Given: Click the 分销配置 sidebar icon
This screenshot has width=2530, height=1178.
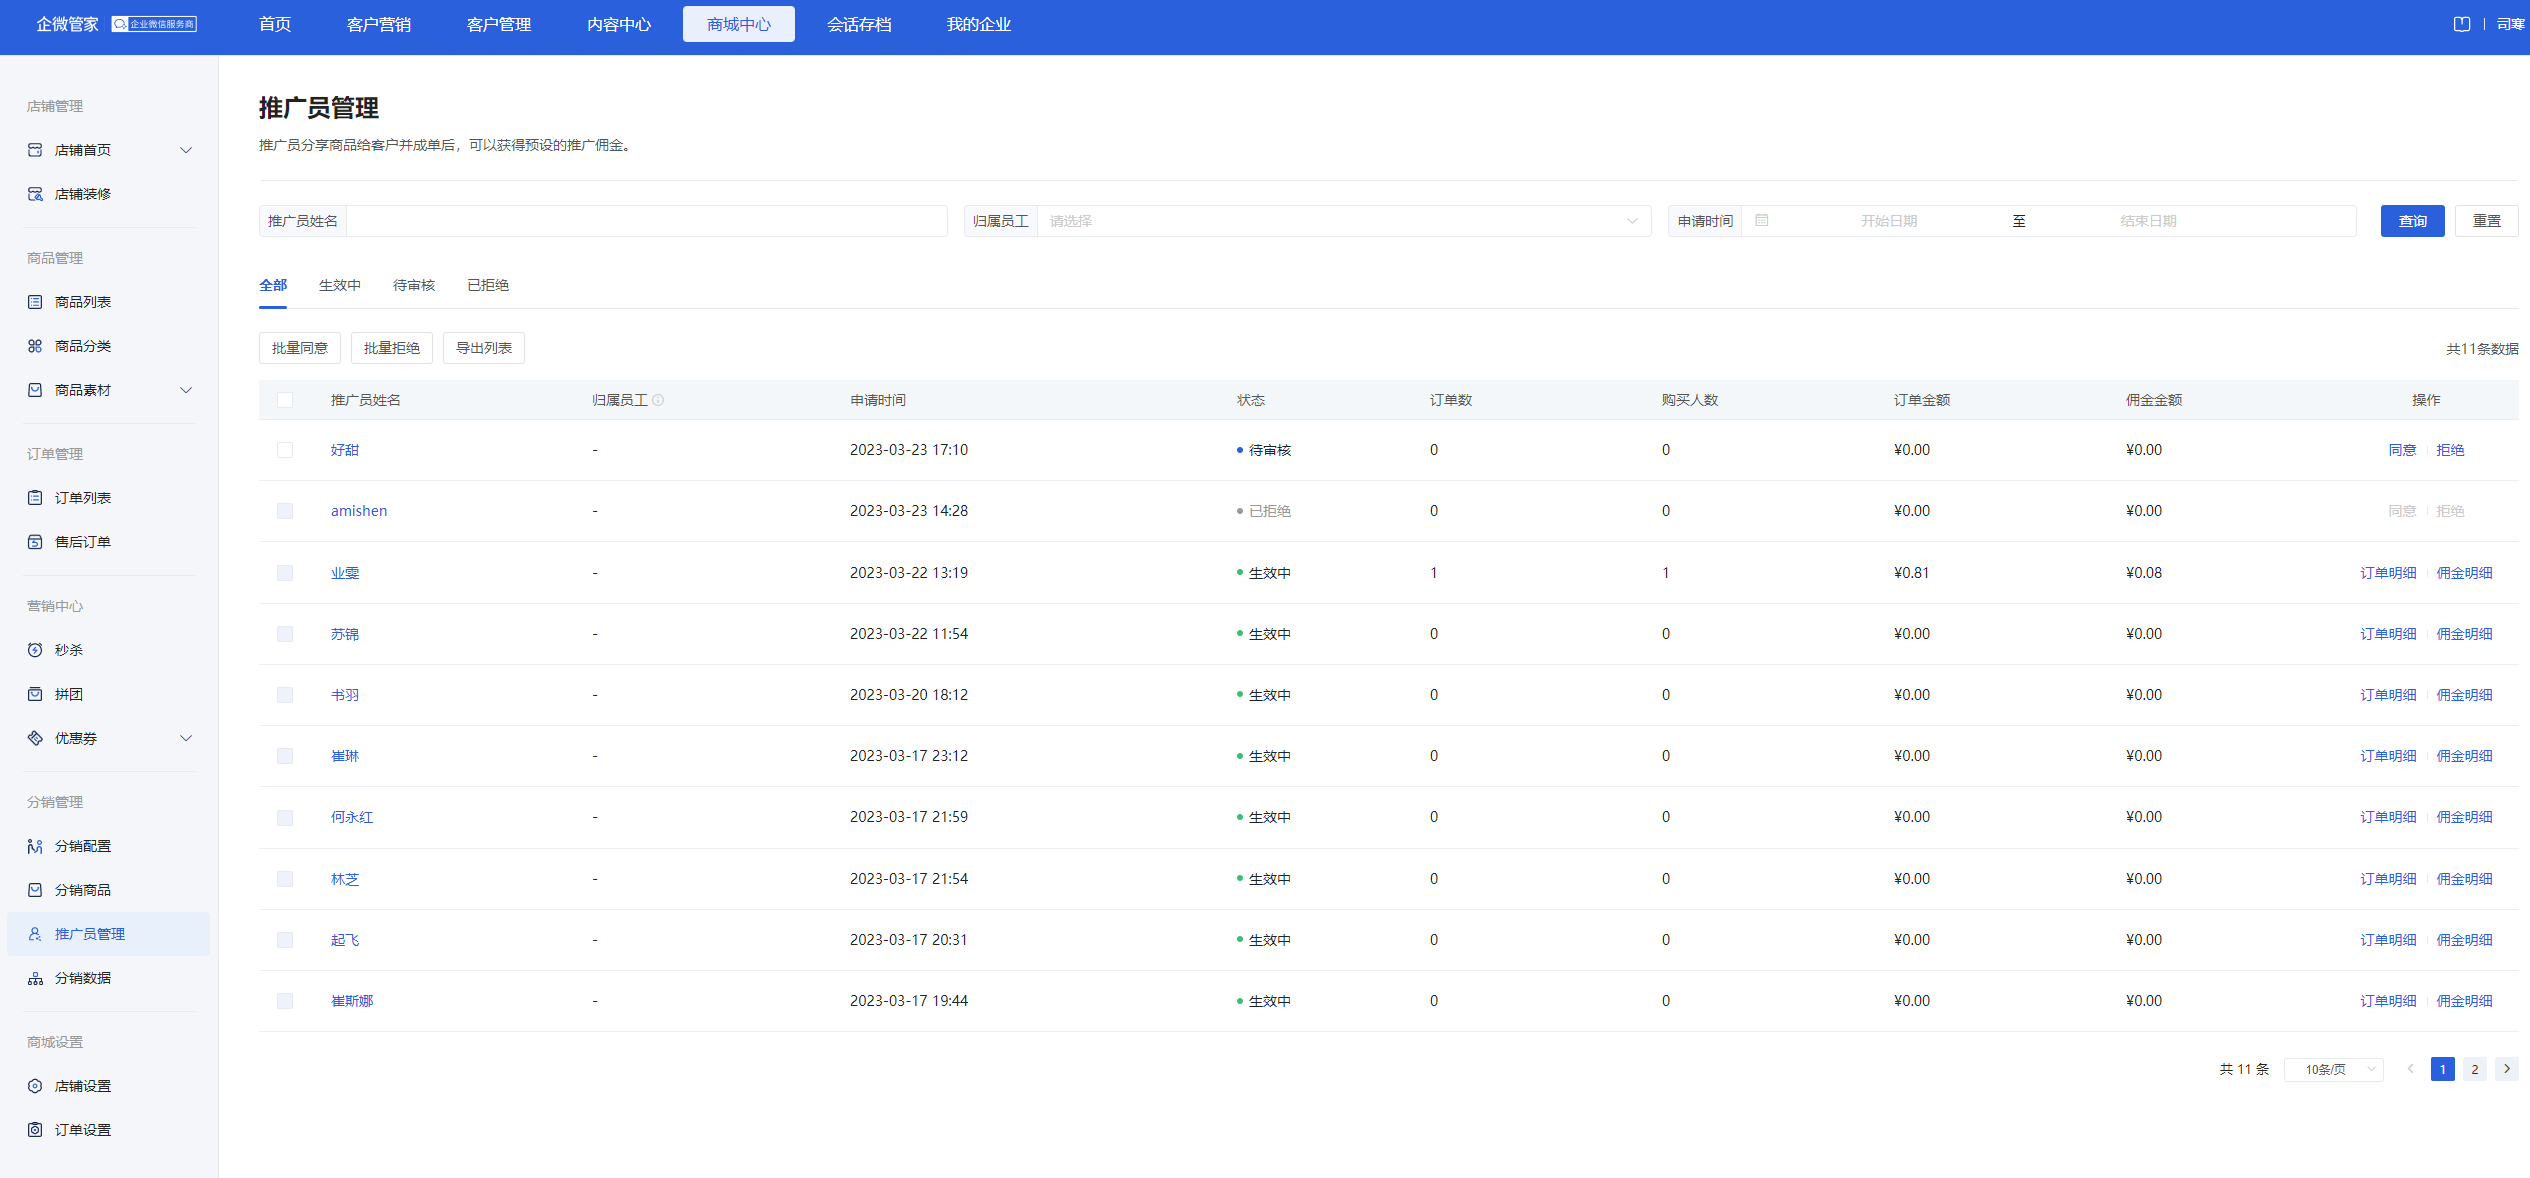Looking at the screenshot, I should [35, 846].
